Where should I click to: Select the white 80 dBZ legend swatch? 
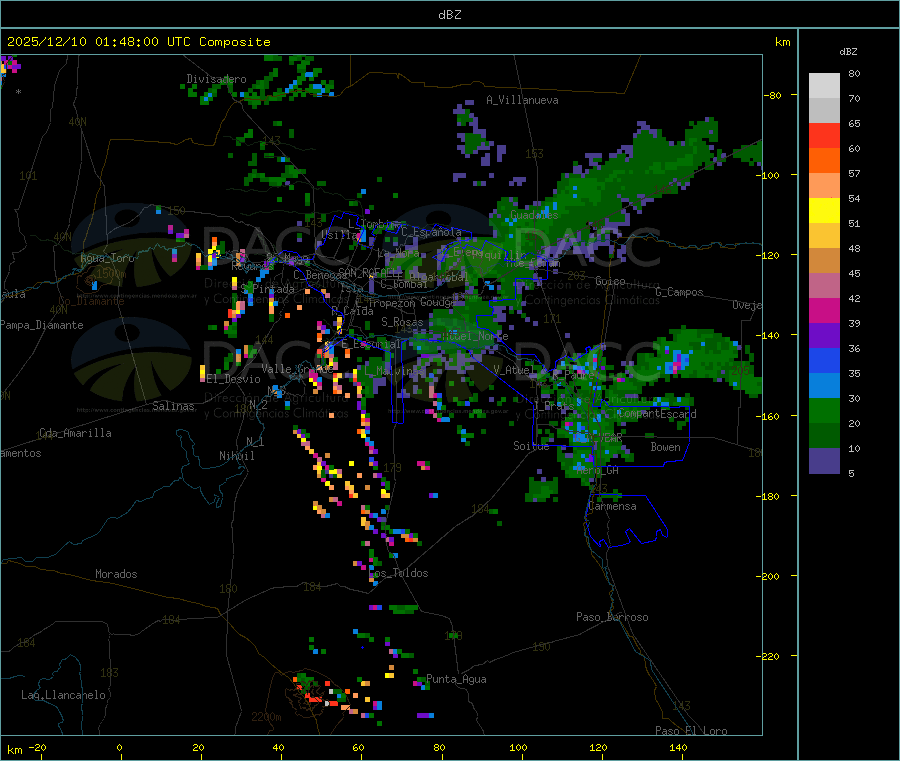824,86
